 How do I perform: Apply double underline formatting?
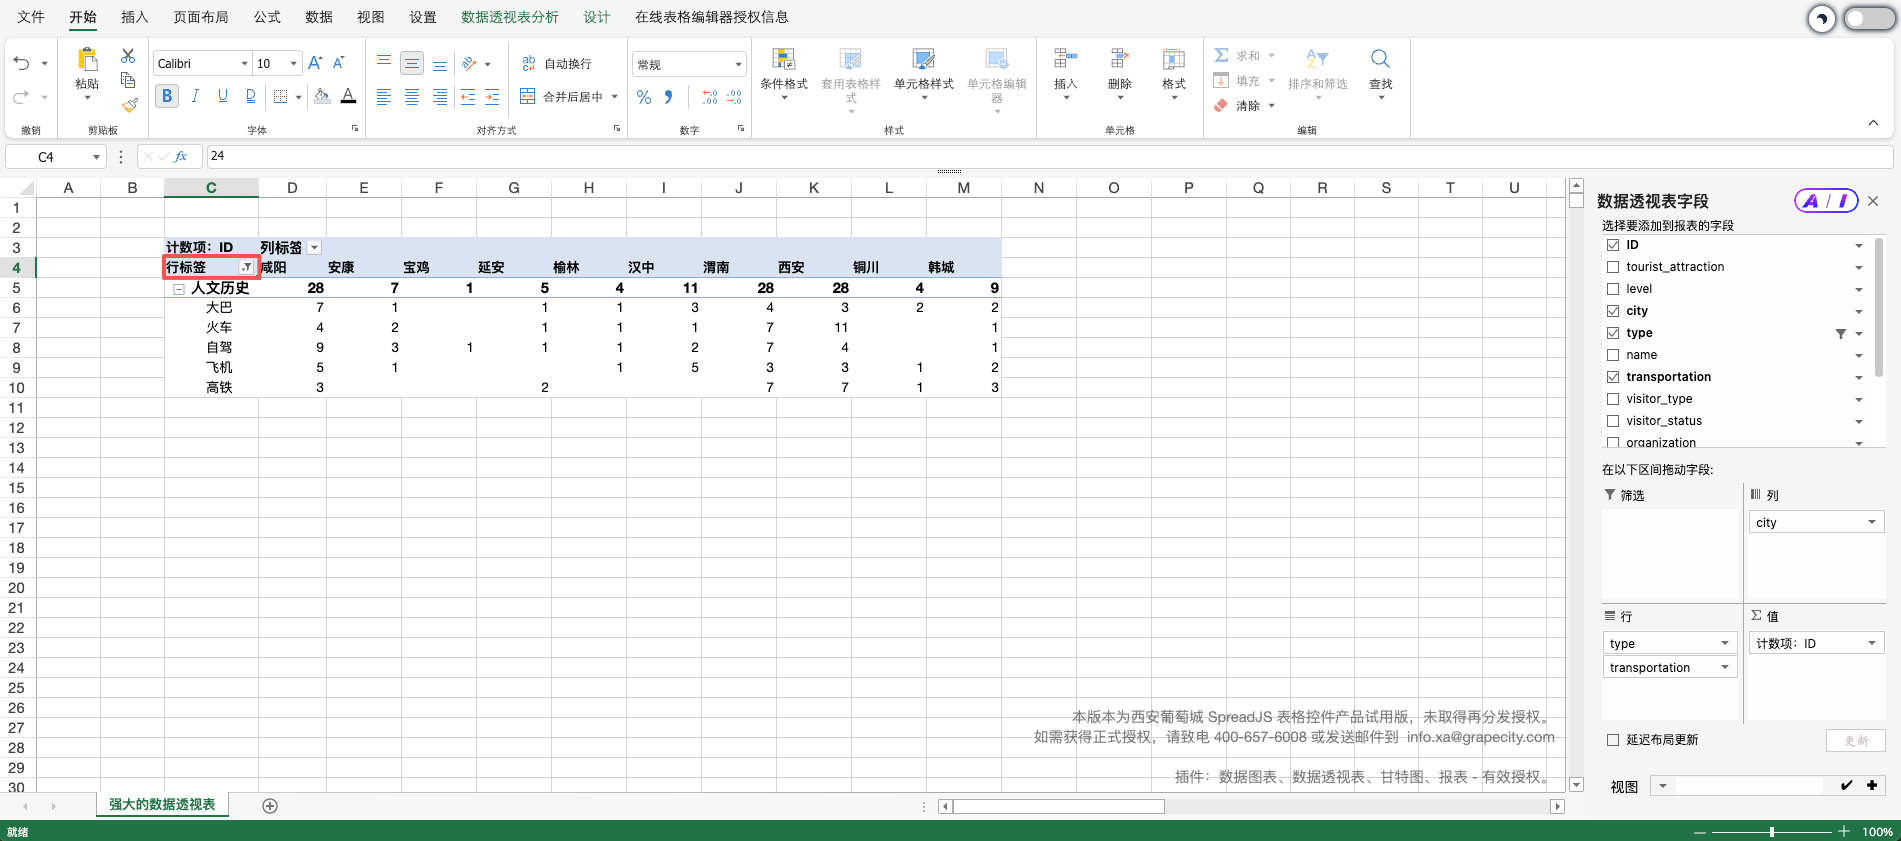[x=250, y=96]
